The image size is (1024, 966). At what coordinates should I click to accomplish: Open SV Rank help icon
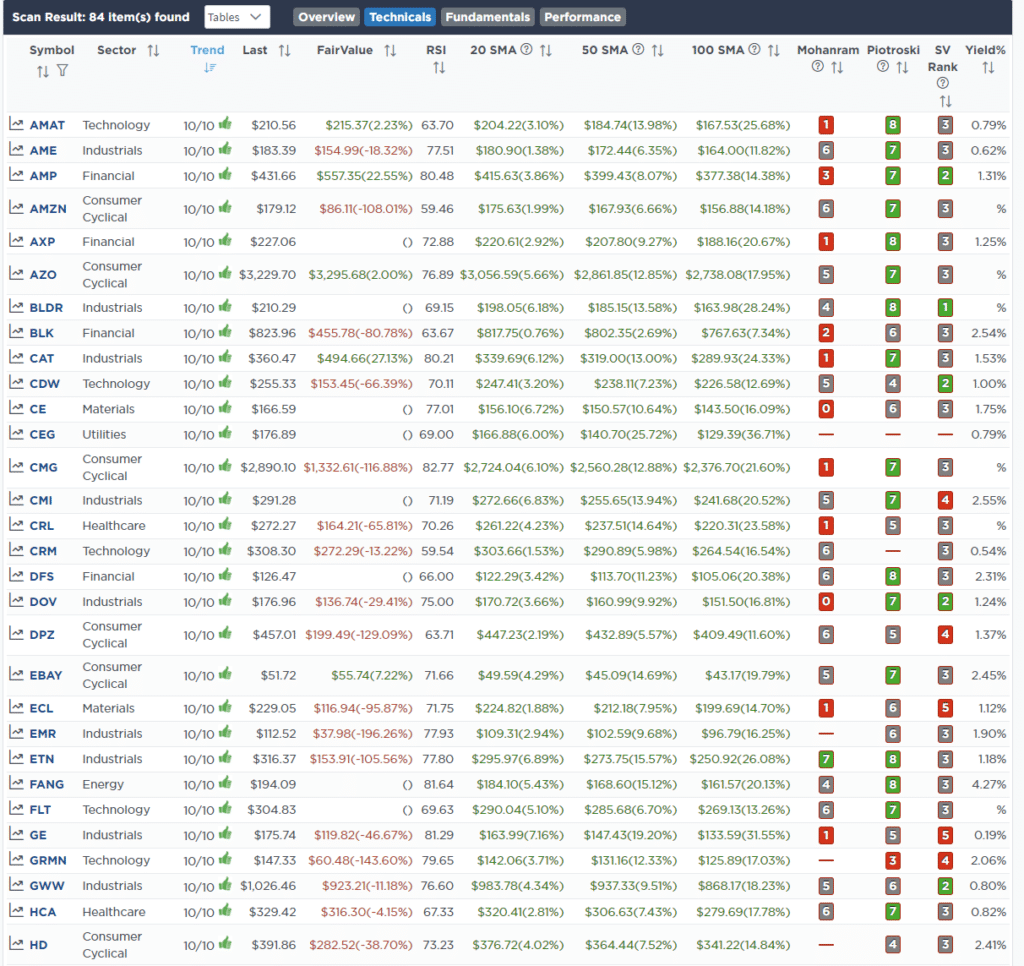(x=942, y=83)
